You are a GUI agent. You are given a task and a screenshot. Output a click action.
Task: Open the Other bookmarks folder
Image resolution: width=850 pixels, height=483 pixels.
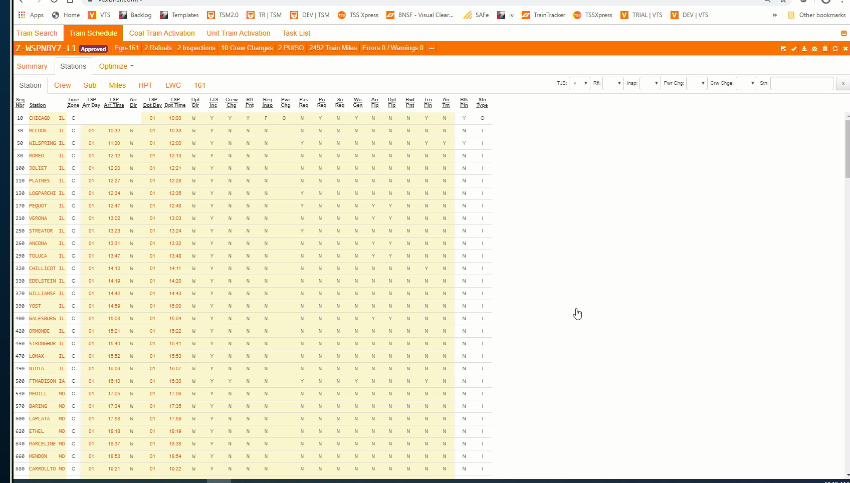coord(816,15)
